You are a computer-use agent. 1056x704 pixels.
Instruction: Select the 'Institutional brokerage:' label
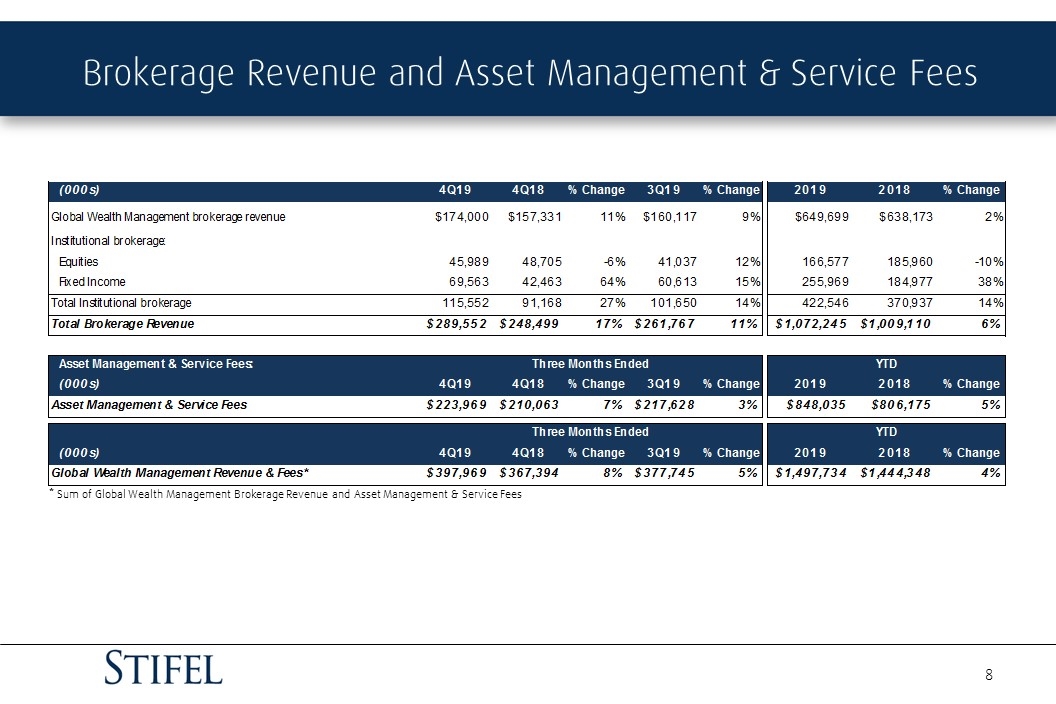point(108,241)
